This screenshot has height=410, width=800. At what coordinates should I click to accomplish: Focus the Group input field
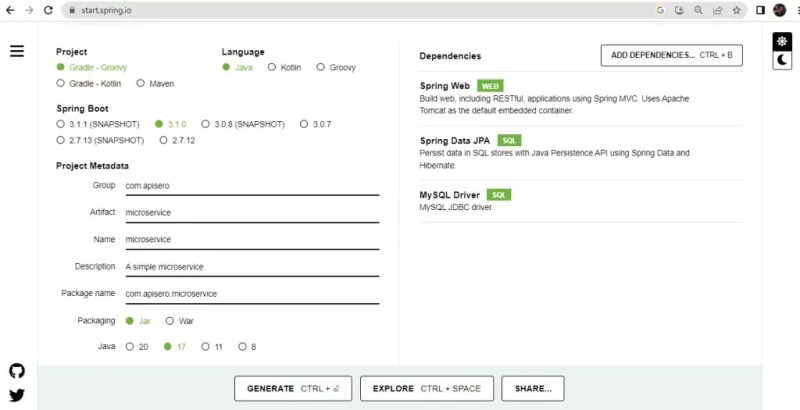coord(252,186)
